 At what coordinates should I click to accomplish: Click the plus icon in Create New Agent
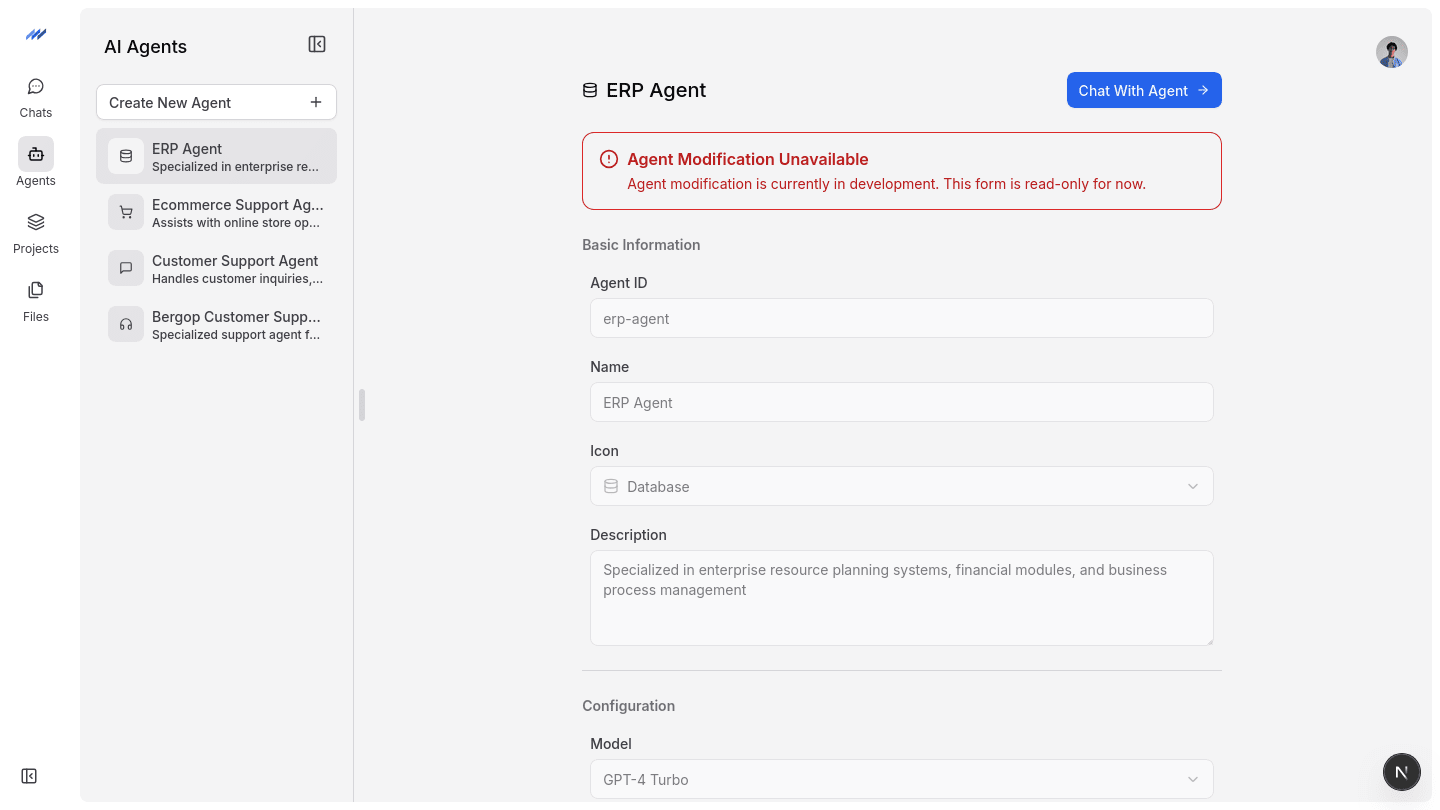click(x=316, y=102)
